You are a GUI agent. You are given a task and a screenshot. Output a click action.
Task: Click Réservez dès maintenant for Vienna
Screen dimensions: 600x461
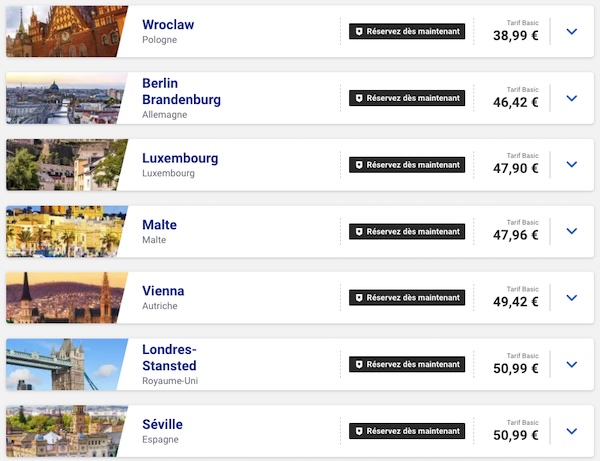(407, 298)
